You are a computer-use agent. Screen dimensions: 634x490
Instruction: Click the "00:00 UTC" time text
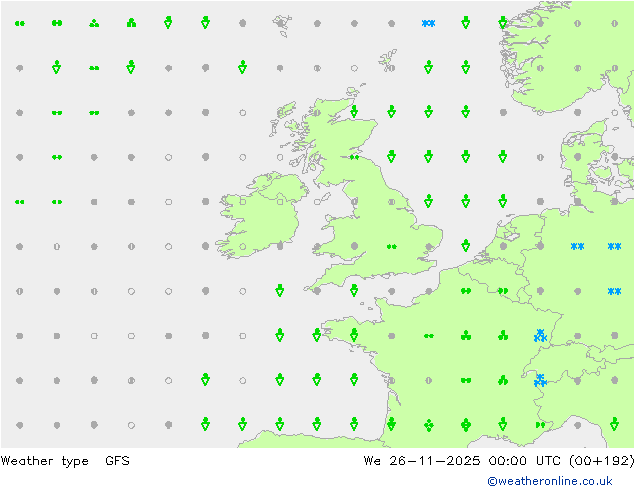(524, 460)
